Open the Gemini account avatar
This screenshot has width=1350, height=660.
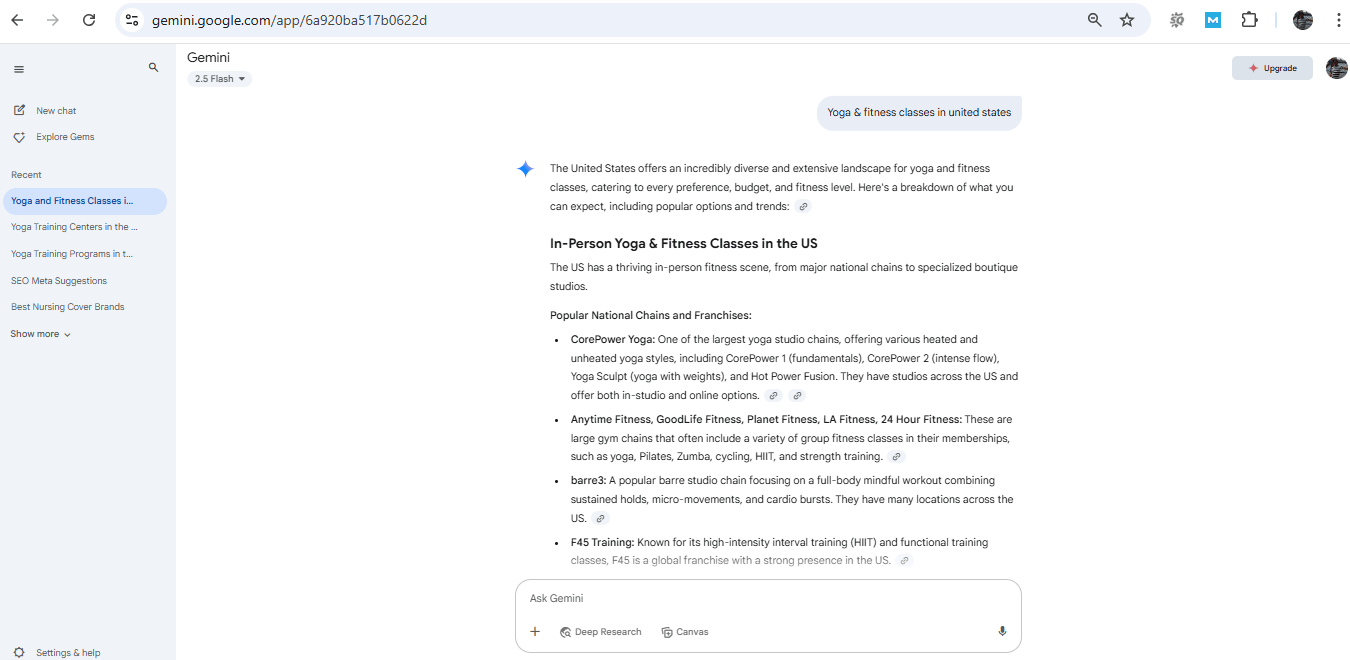point(1336,68)
